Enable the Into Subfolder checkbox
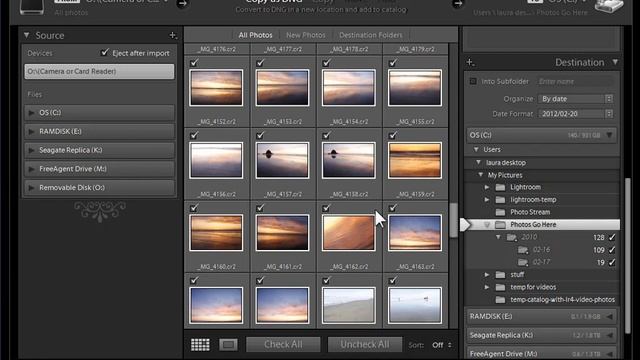This screenshot has height=360, width=640. pyautogui.click(x=473, y=82)
